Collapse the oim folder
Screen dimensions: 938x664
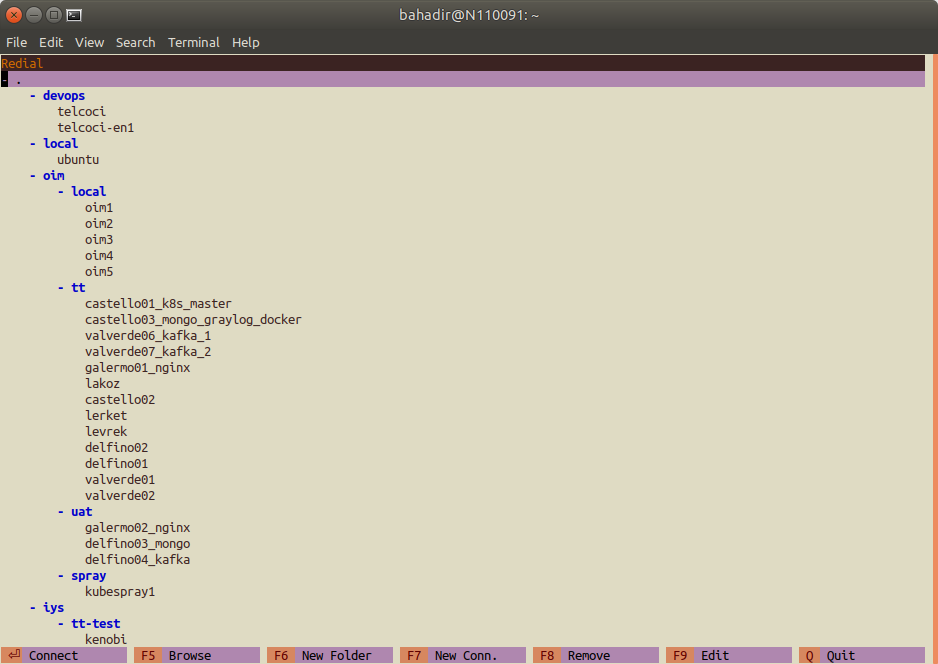point(32,175)
